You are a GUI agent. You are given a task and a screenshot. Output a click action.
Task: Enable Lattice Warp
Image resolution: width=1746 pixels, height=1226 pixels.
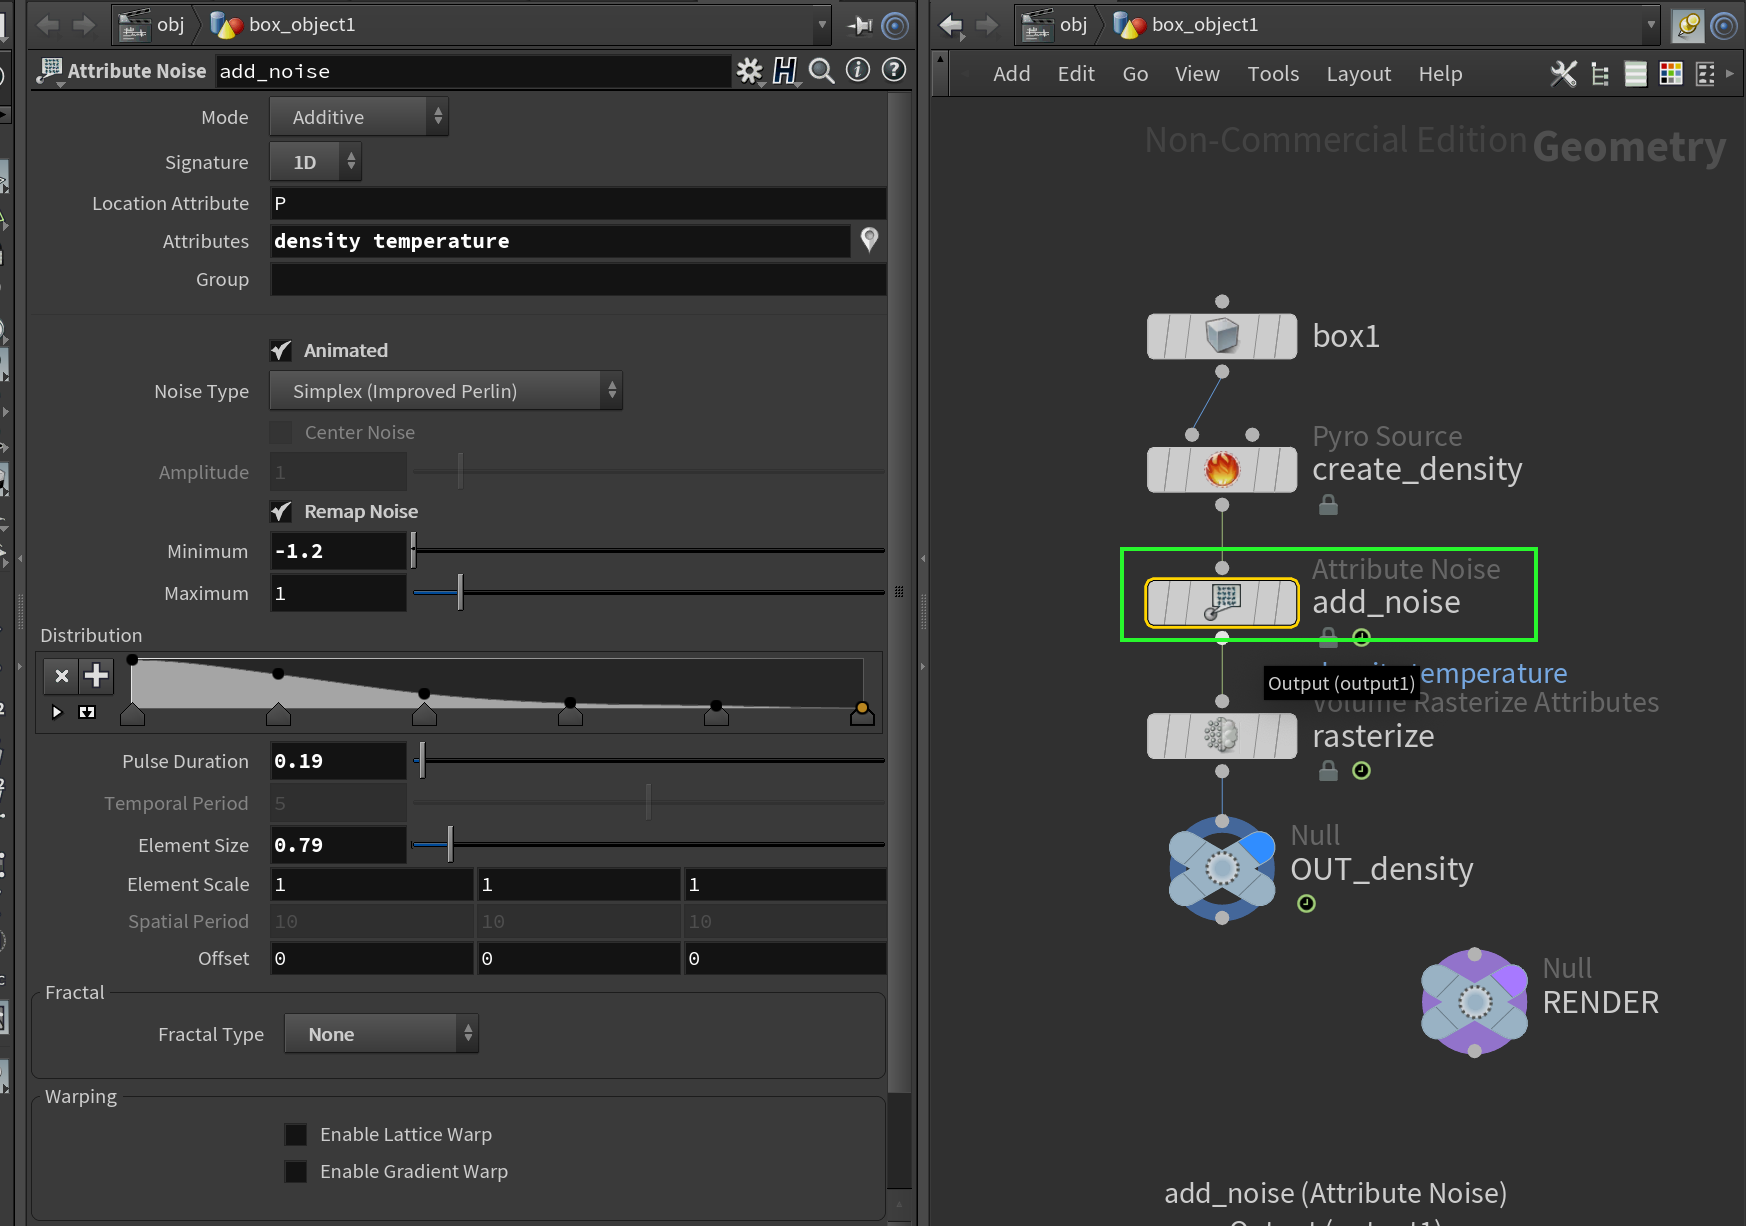[296, 1134]
